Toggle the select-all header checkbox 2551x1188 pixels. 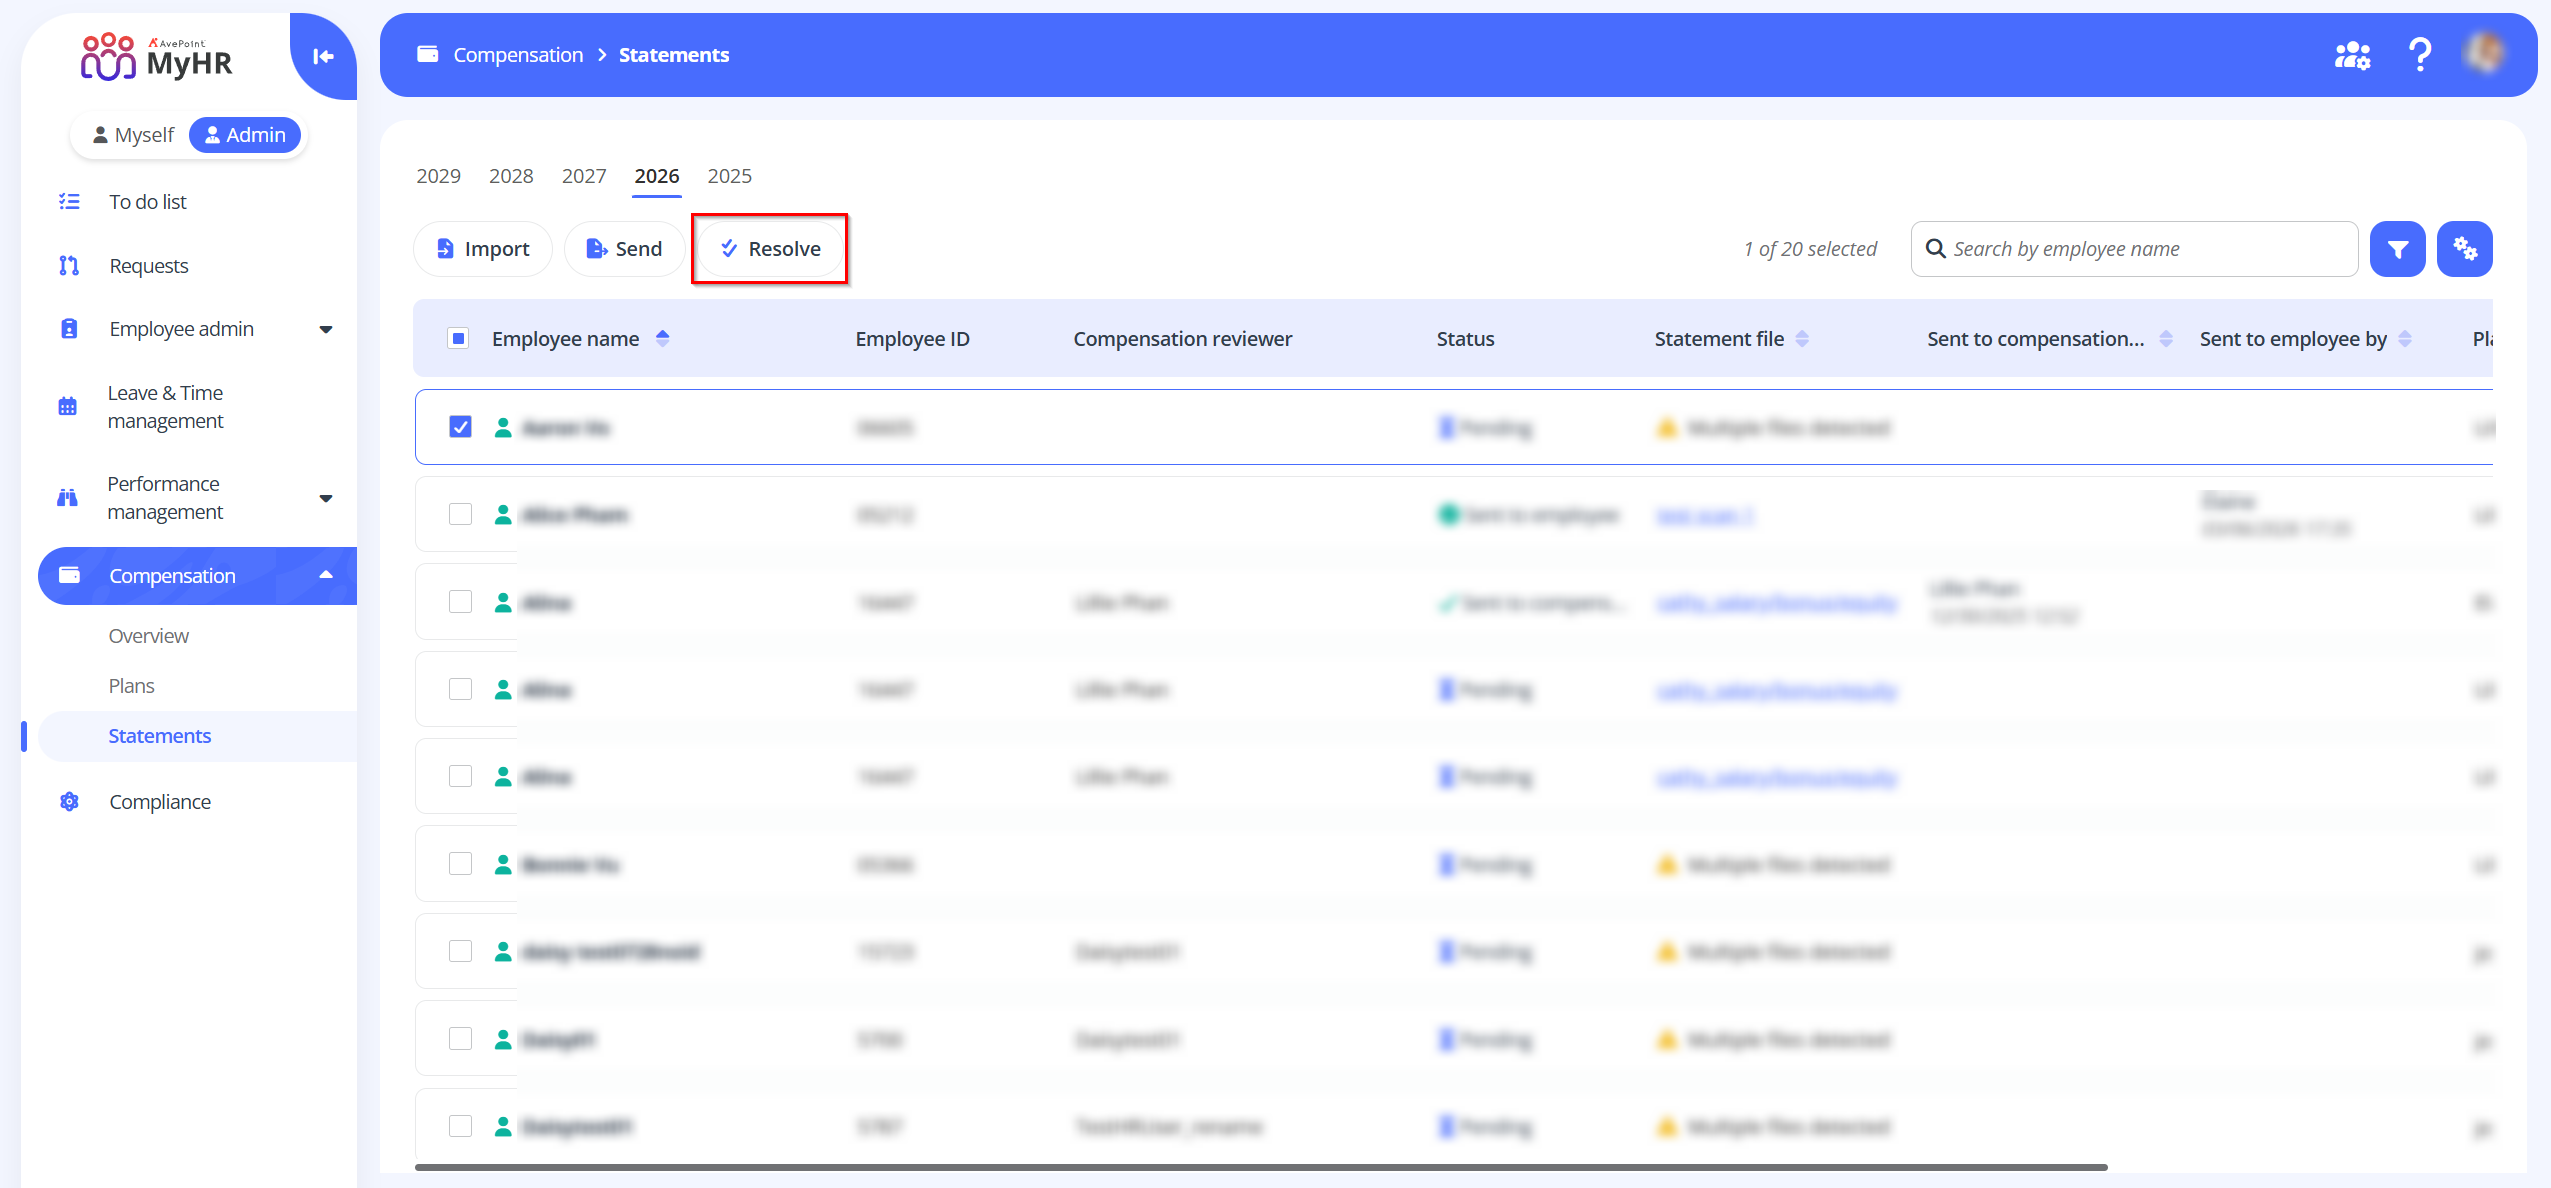point(458,339)
